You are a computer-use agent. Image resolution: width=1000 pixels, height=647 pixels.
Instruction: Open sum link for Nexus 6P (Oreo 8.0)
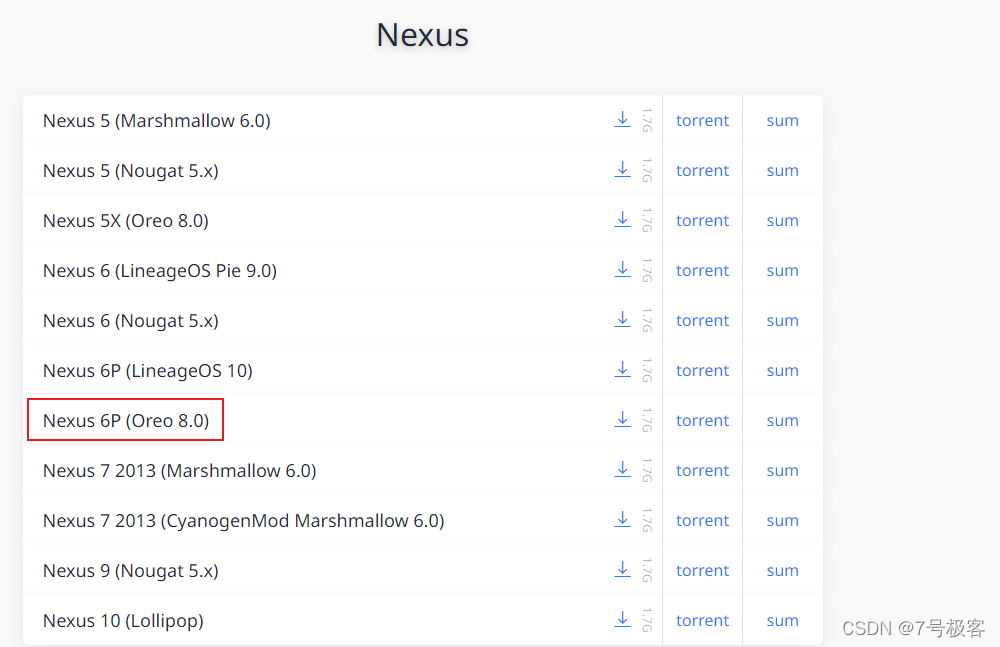pyautogui.click(x=783, y=420)
